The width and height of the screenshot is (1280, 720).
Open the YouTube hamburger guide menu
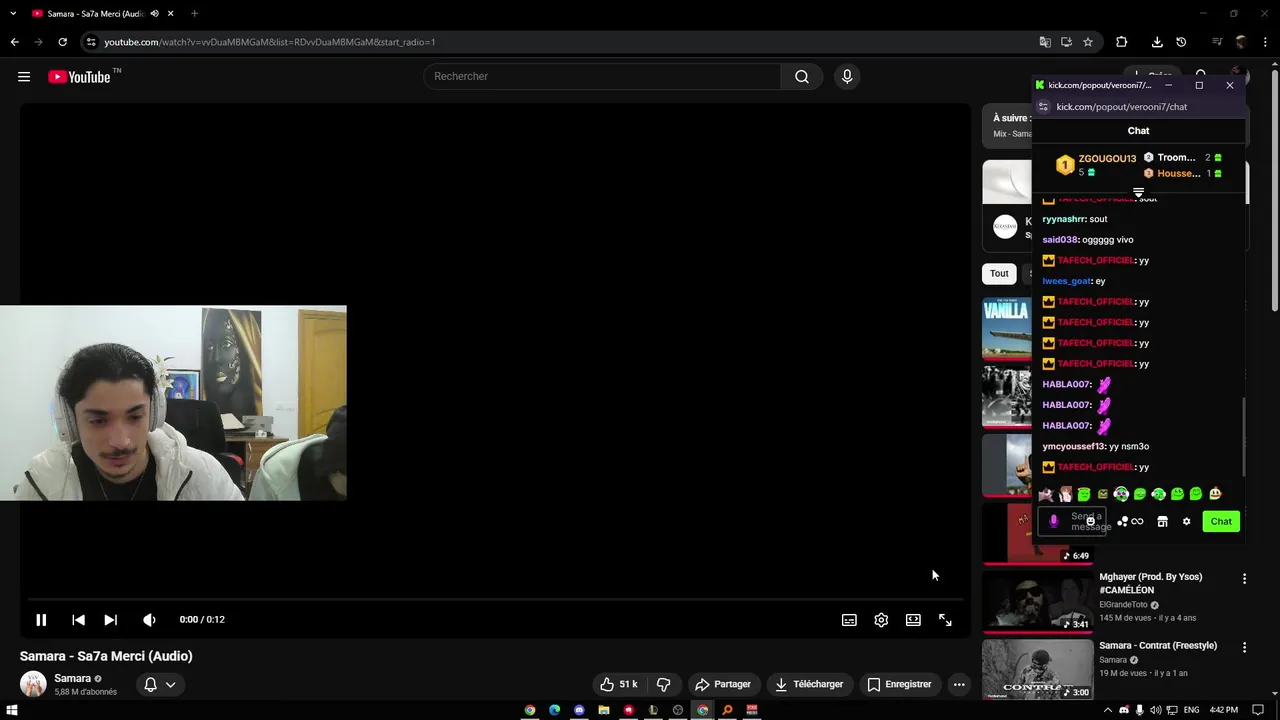[x=24, y=77]
